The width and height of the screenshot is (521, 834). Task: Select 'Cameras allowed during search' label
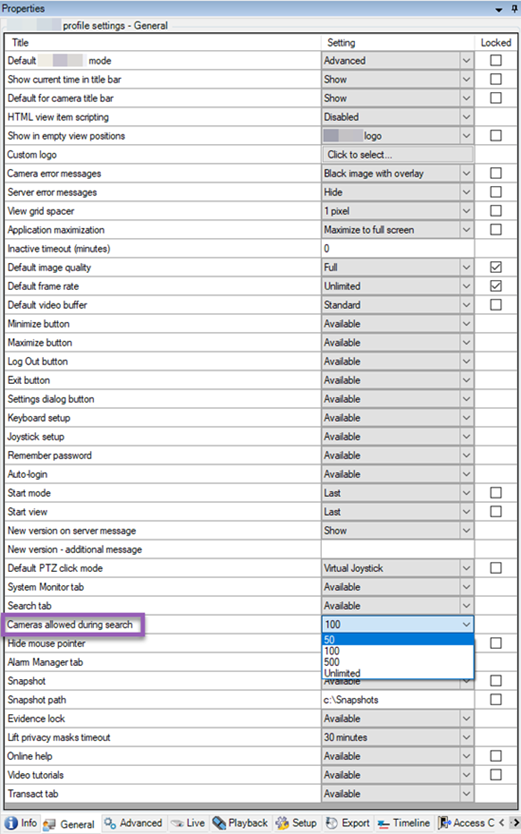70,624
